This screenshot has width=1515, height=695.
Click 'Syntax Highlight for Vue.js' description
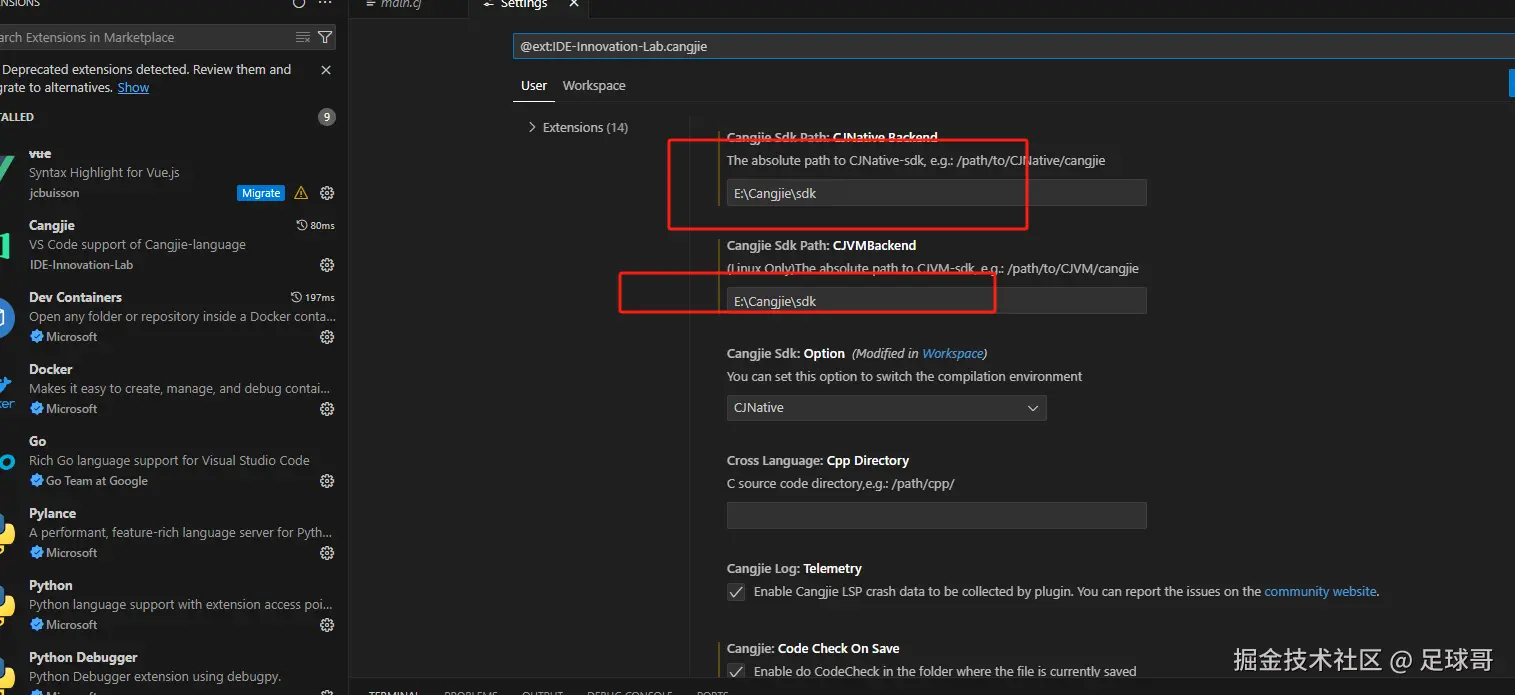[x=104, y=173]
